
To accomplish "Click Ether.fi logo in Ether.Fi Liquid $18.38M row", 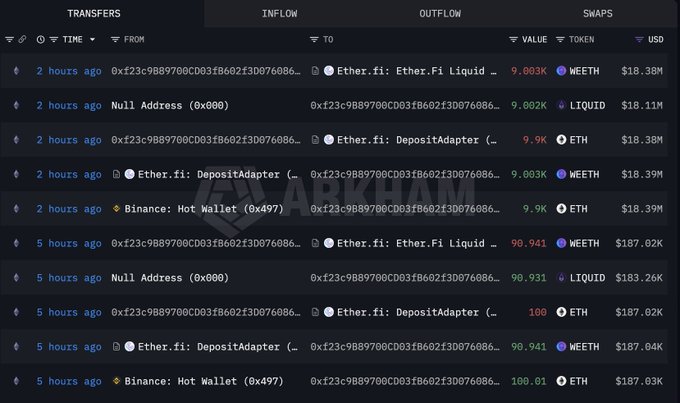I will (x=329, y=71).
